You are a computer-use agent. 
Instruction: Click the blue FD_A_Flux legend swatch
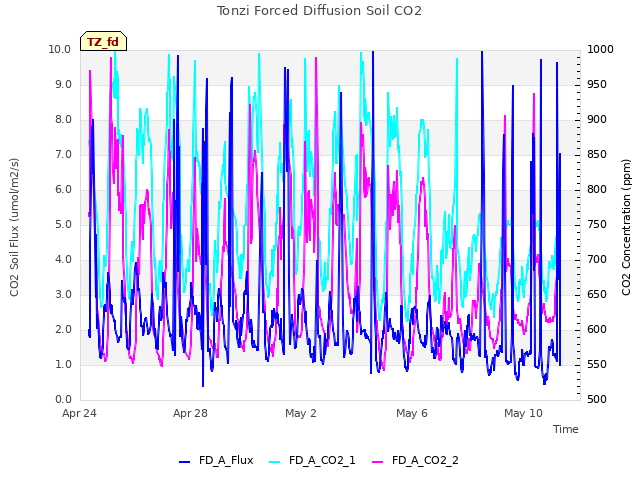(184, 462)
